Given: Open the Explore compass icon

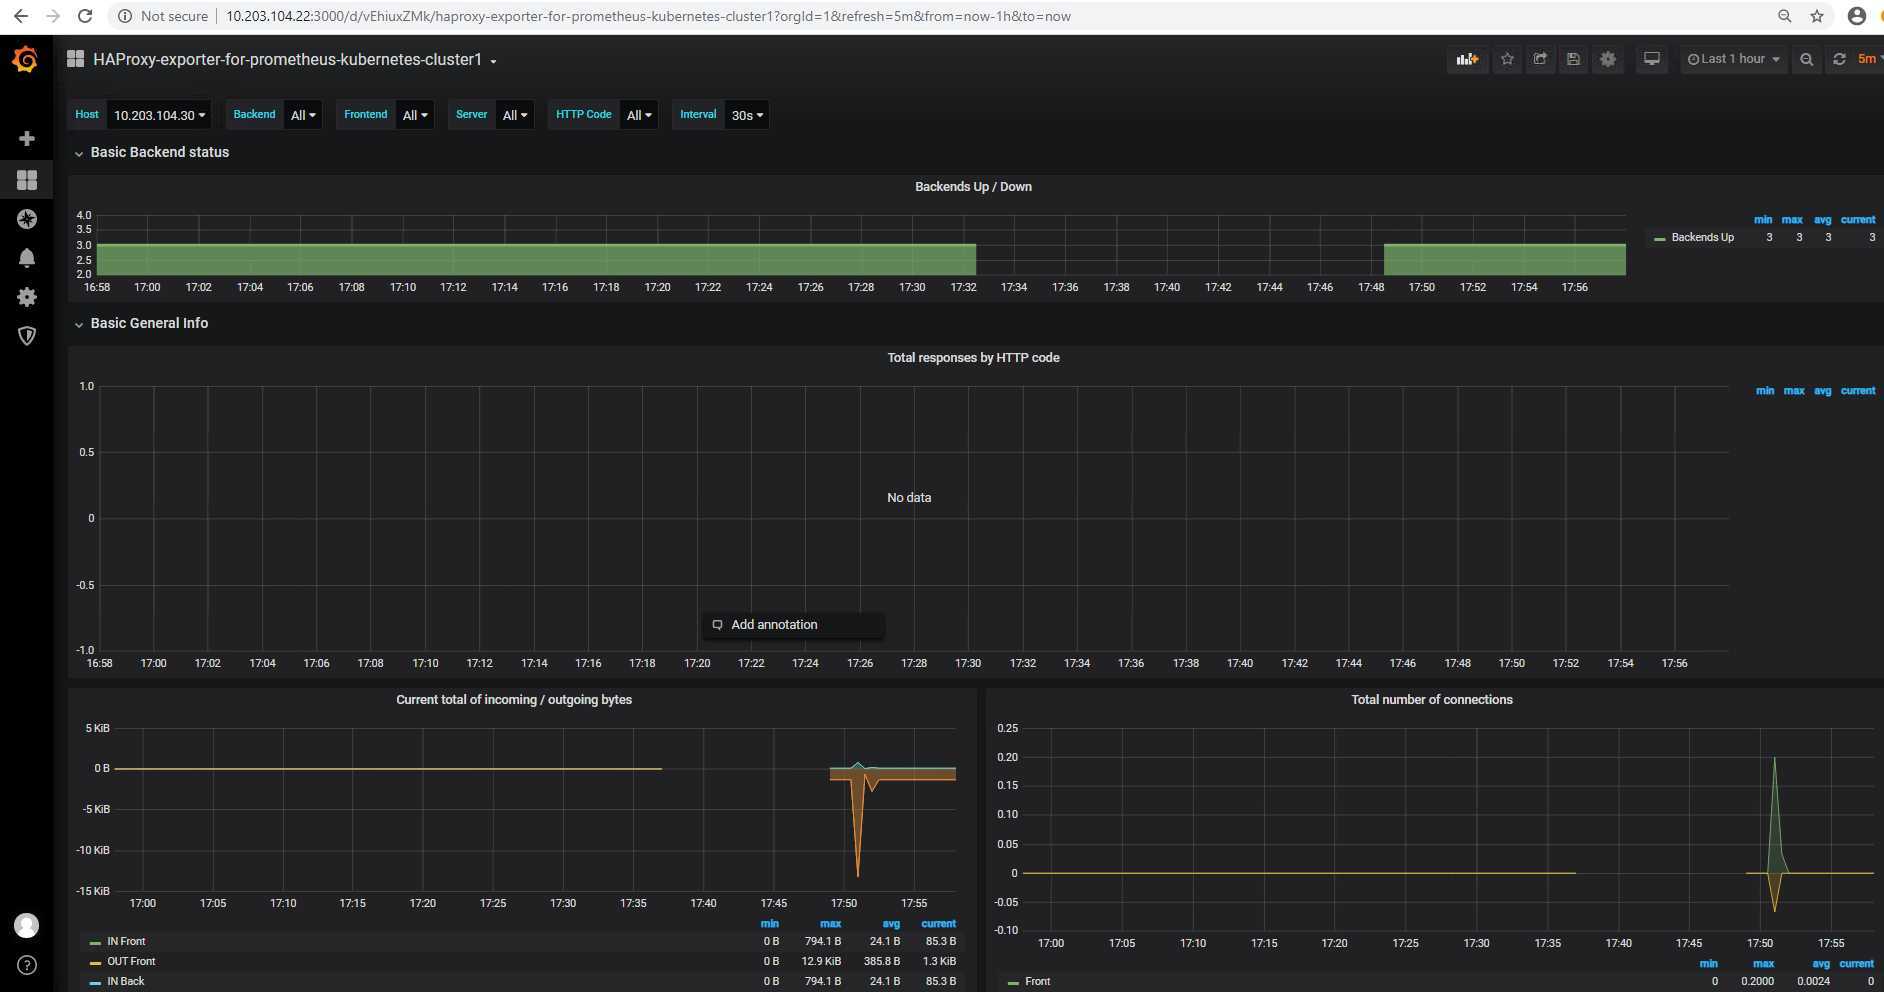Looking at the screenshot, I should pos(27,219).
